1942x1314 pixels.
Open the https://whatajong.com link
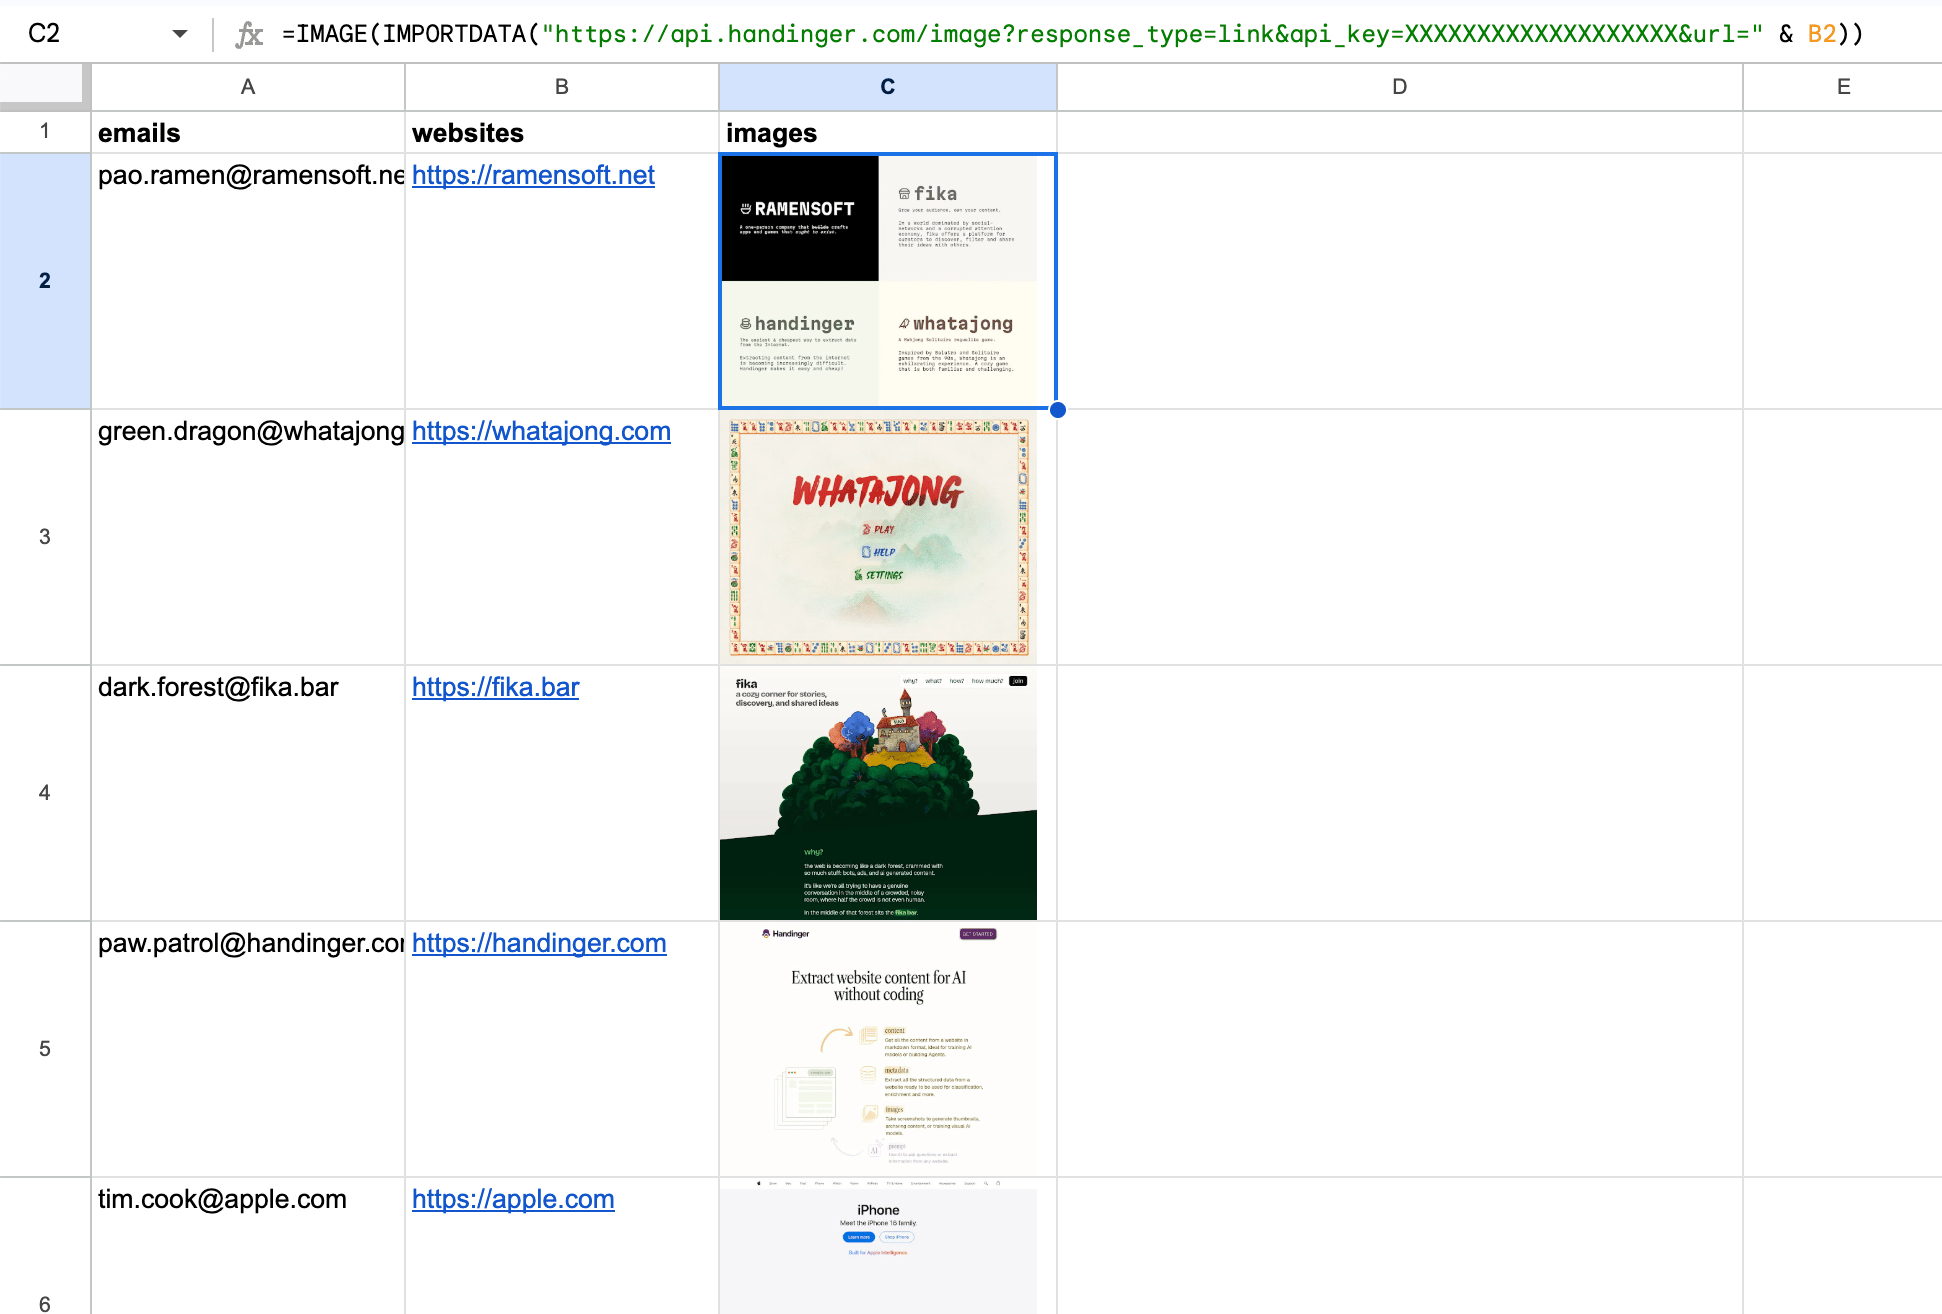click(541, 432)
